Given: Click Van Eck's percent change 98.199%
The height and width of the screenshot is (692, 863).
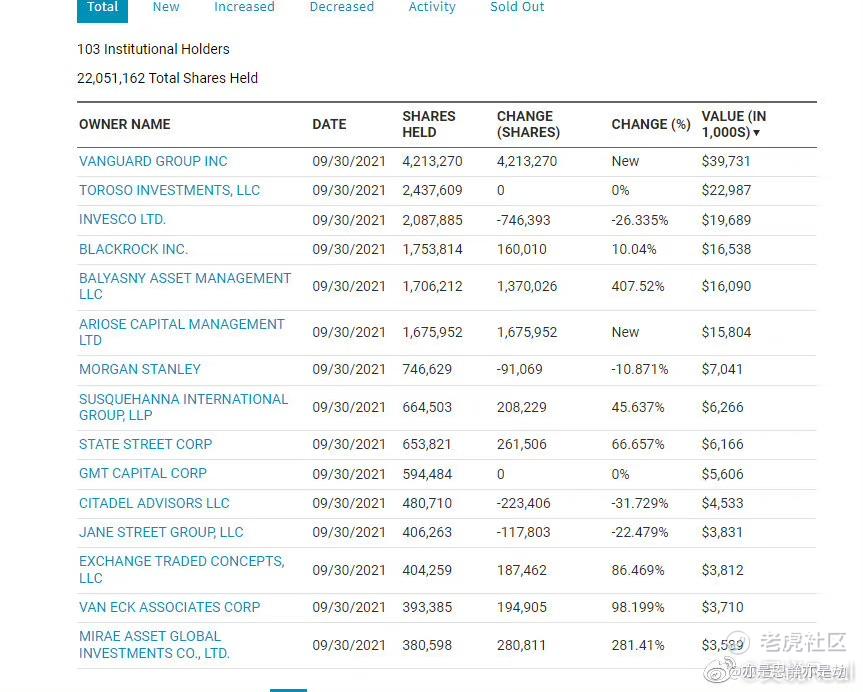Looking at the screenshot, I should [638, 607].
